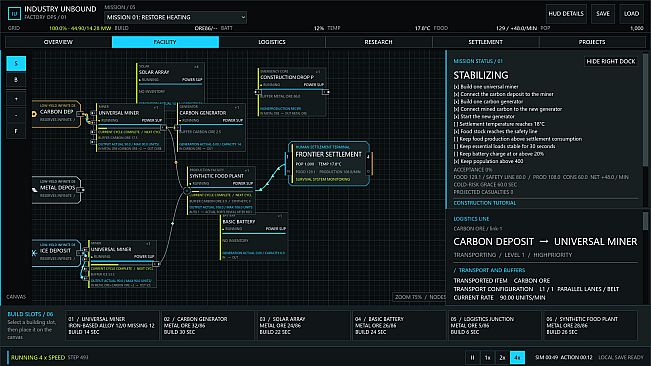The width and height of the screenshot is (651, 366).
Task: Open the Overview tab
Action: 58,42
